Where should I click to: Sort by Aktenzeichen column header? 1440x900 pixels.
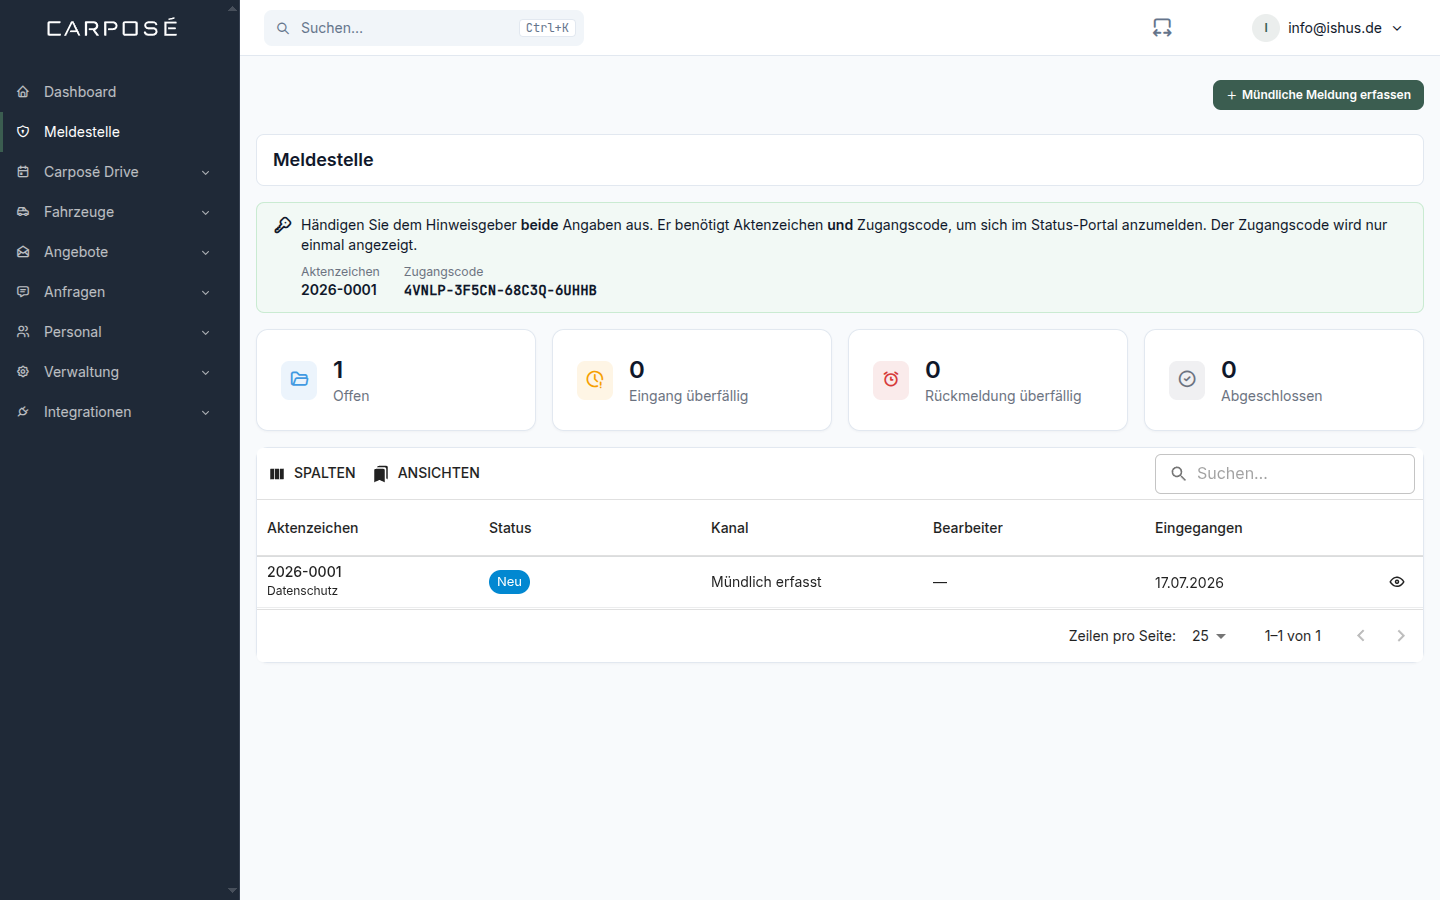point(312,528)
